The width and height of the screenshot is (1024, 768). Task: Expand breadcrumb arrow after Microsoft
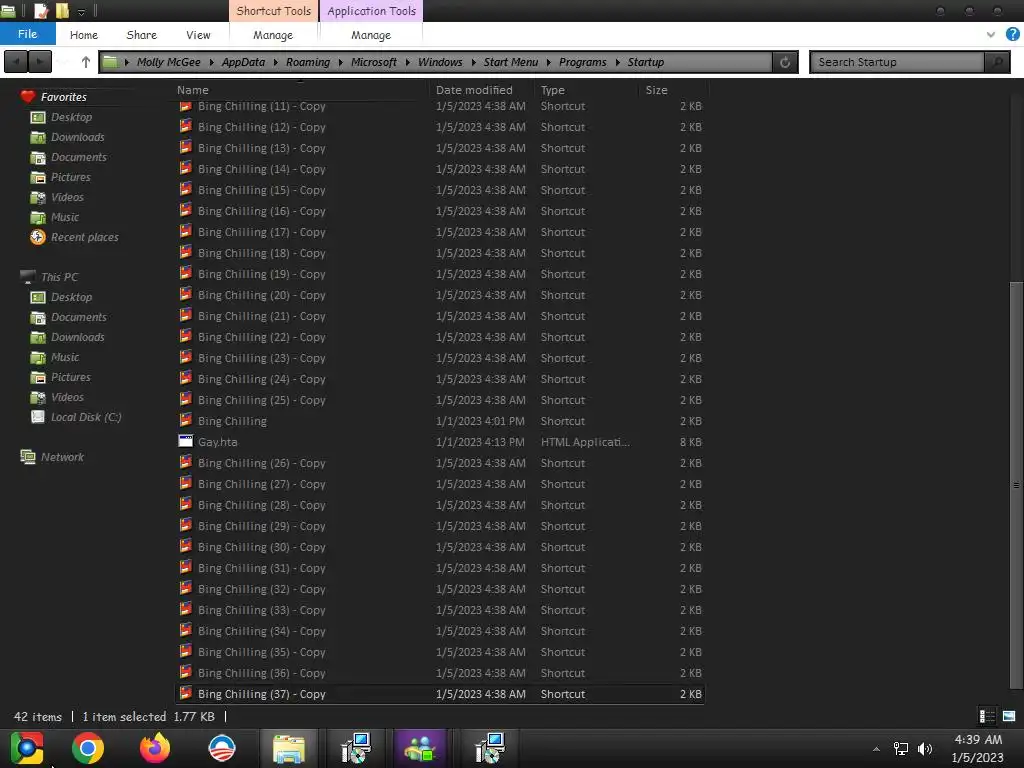click(408, 62)
